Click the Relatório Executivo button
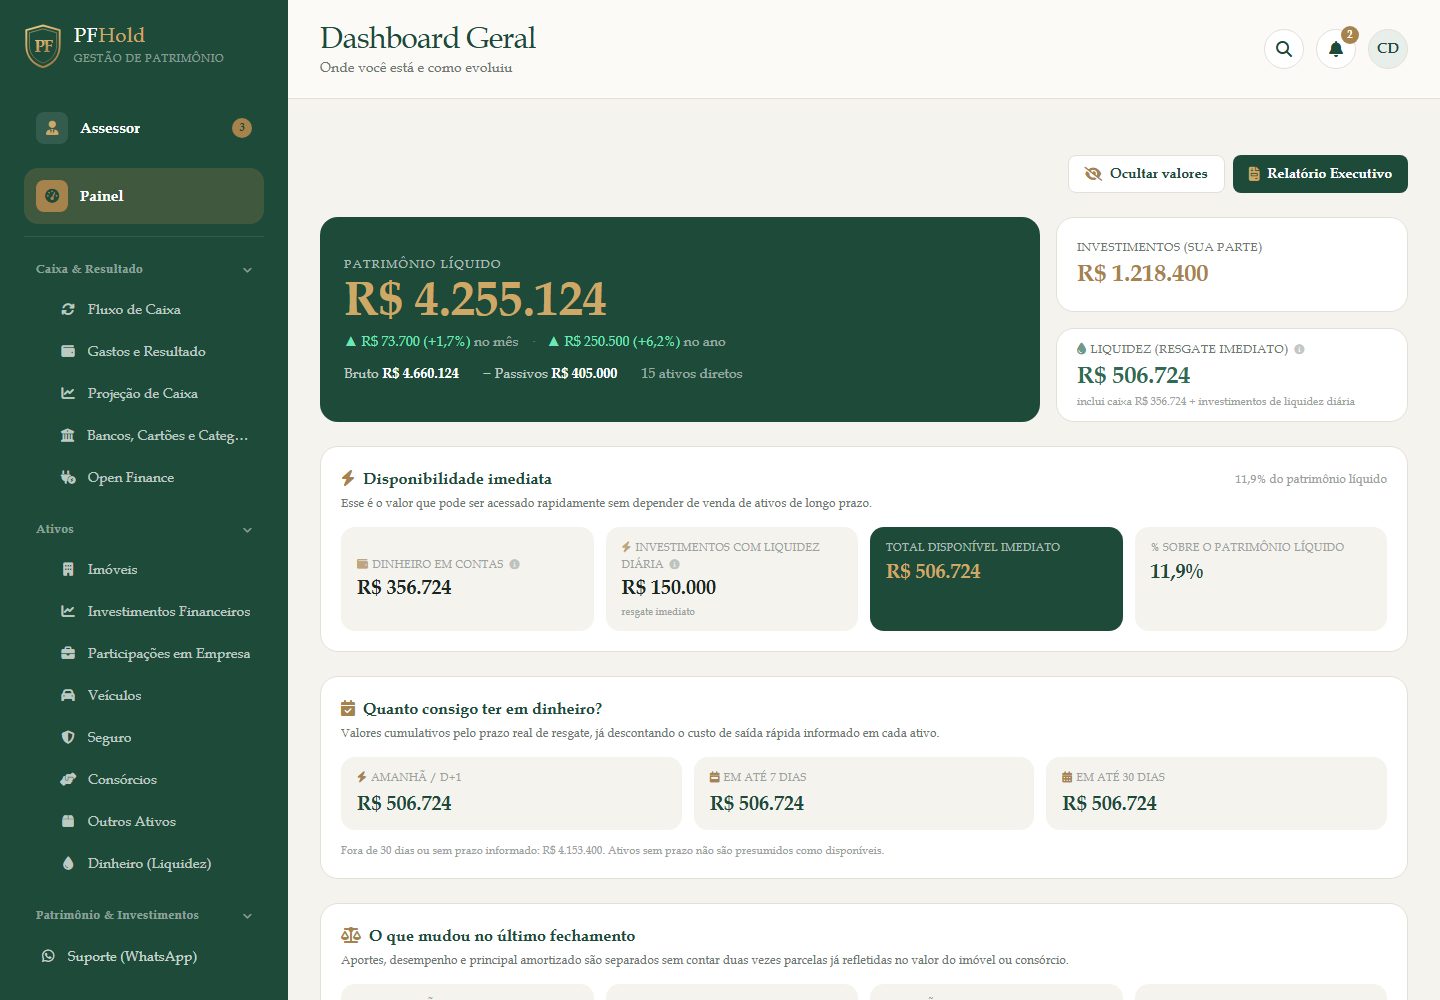This screenshot has height=1000, width=1440. [x=1320, y=174]
